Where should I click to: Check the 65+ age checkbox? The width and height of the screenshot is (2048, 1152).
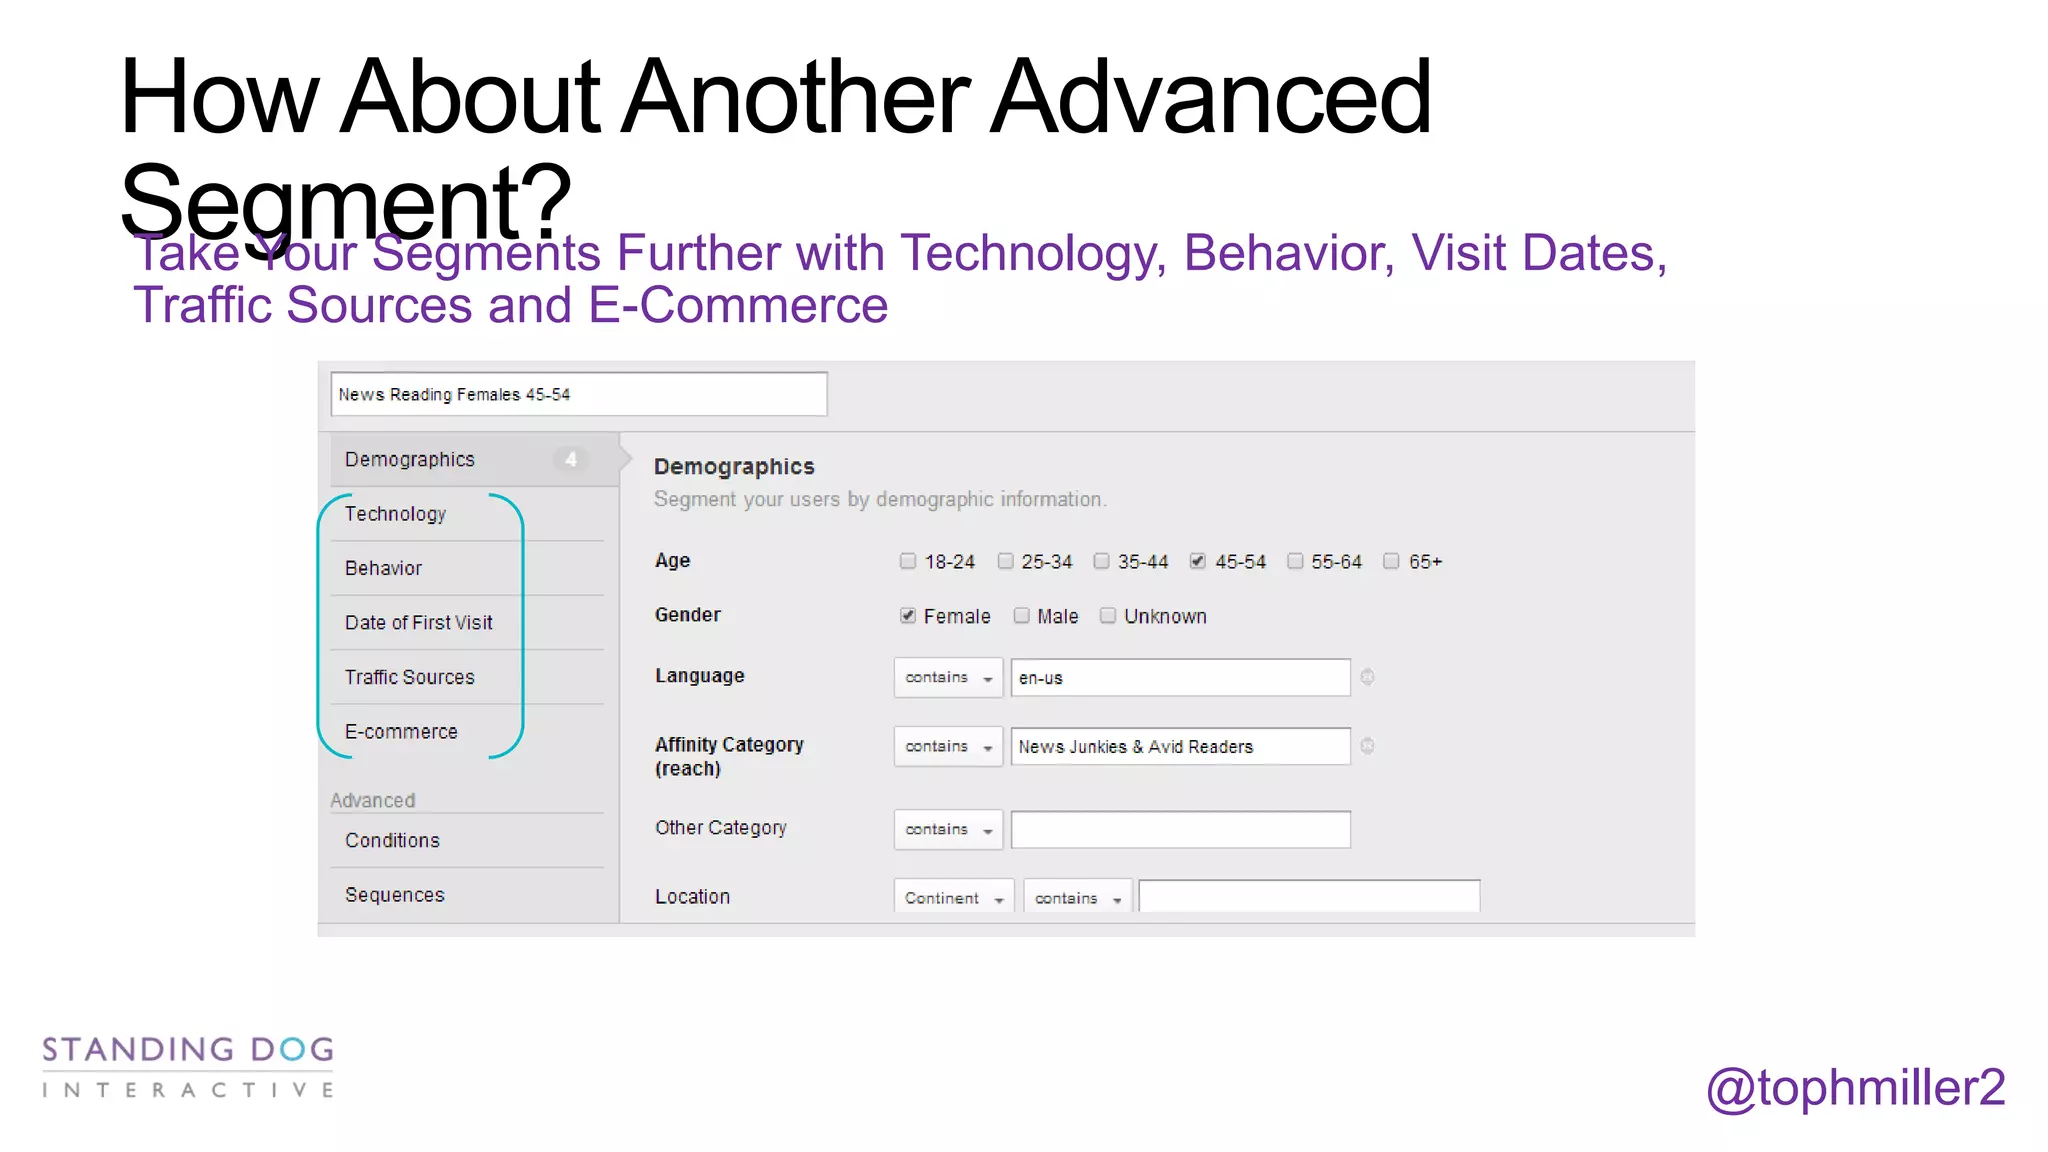[x=1391, y=561]
